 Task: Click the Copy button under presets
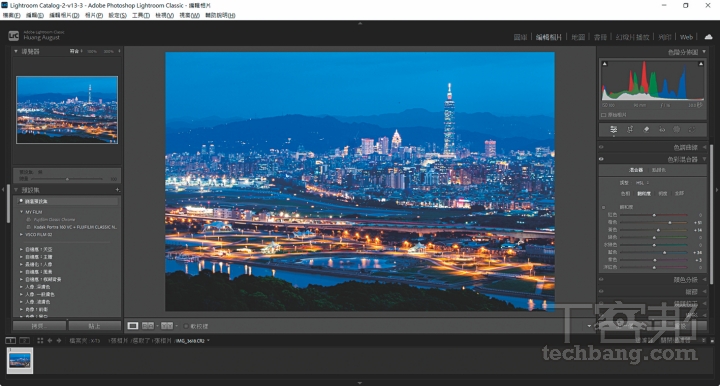point(39,326)
